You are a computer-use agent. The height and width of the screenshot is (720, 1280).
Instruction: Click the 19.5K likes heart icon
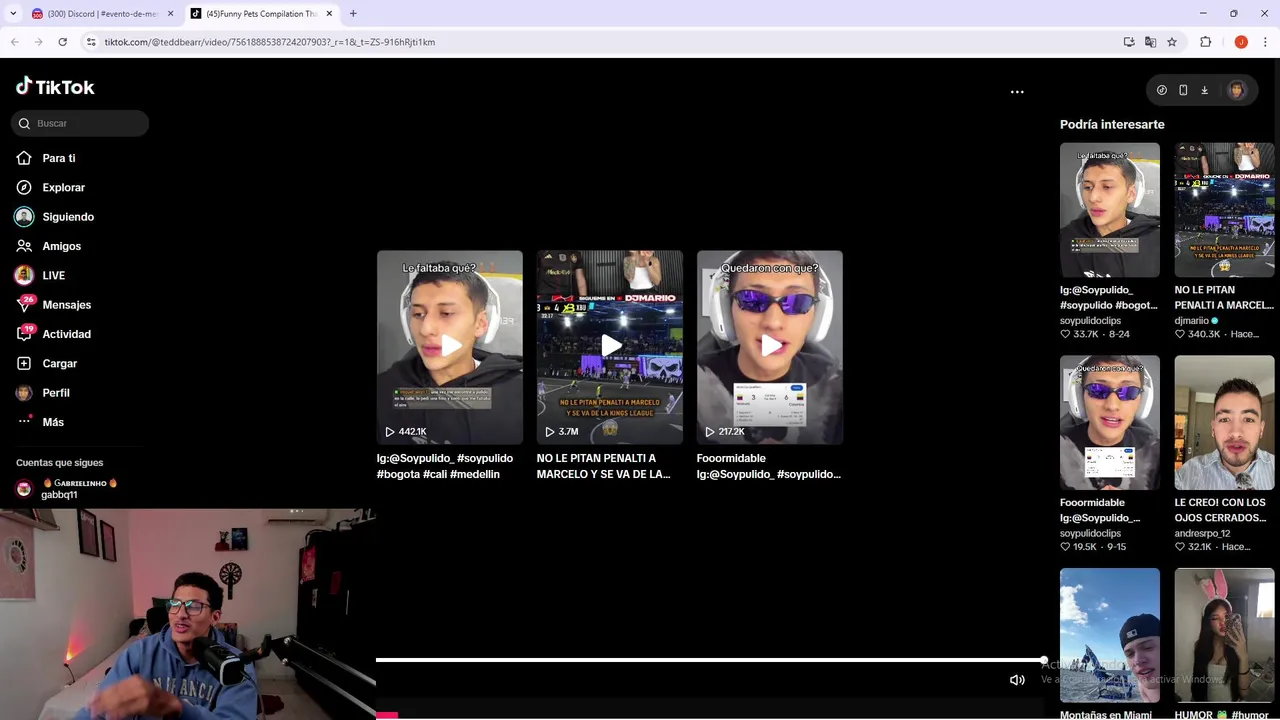(1065, 547)
